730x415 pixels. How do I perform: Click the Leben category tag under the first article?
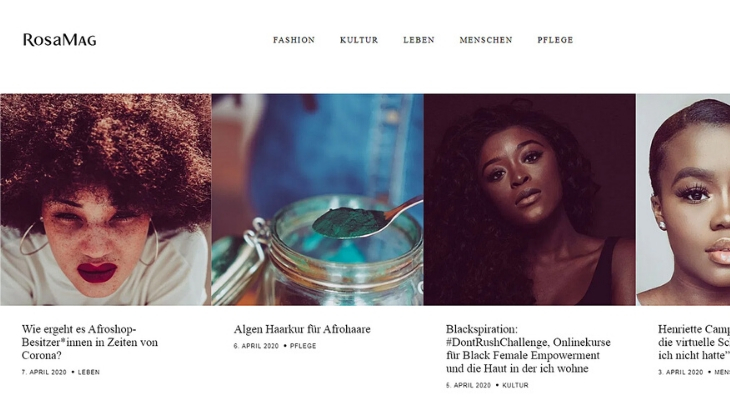[x=88, y=372]
